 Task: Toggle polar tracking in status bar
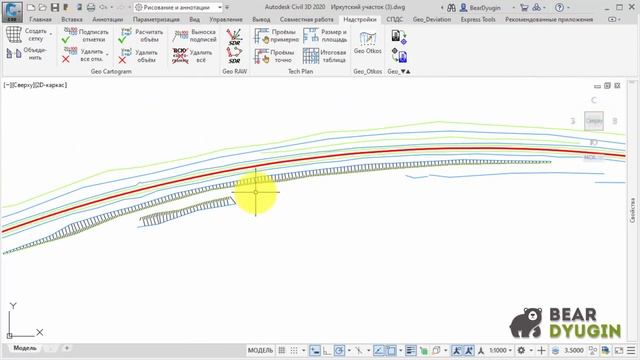(339, 350)
